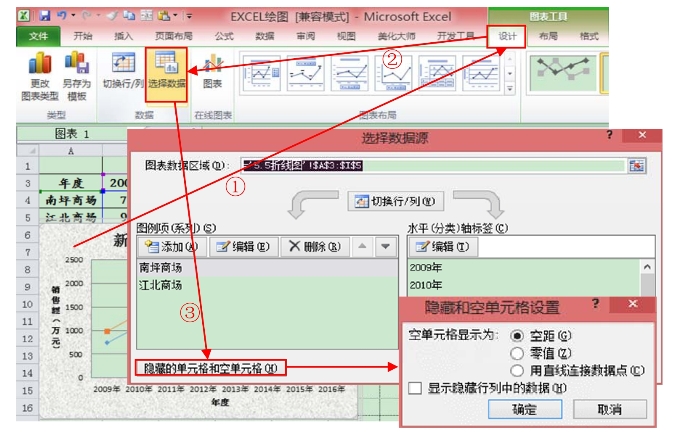Select 2009年 in axis labels list

[x=524, y=268]
